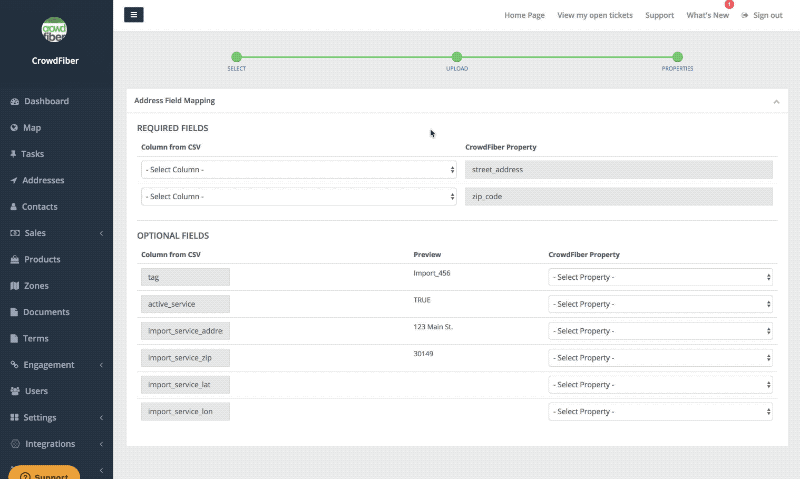Image resolution: width=800 pixels, height=479 pixels.
Task: Open the Zones menu item
Action: [x=36, y=286]
